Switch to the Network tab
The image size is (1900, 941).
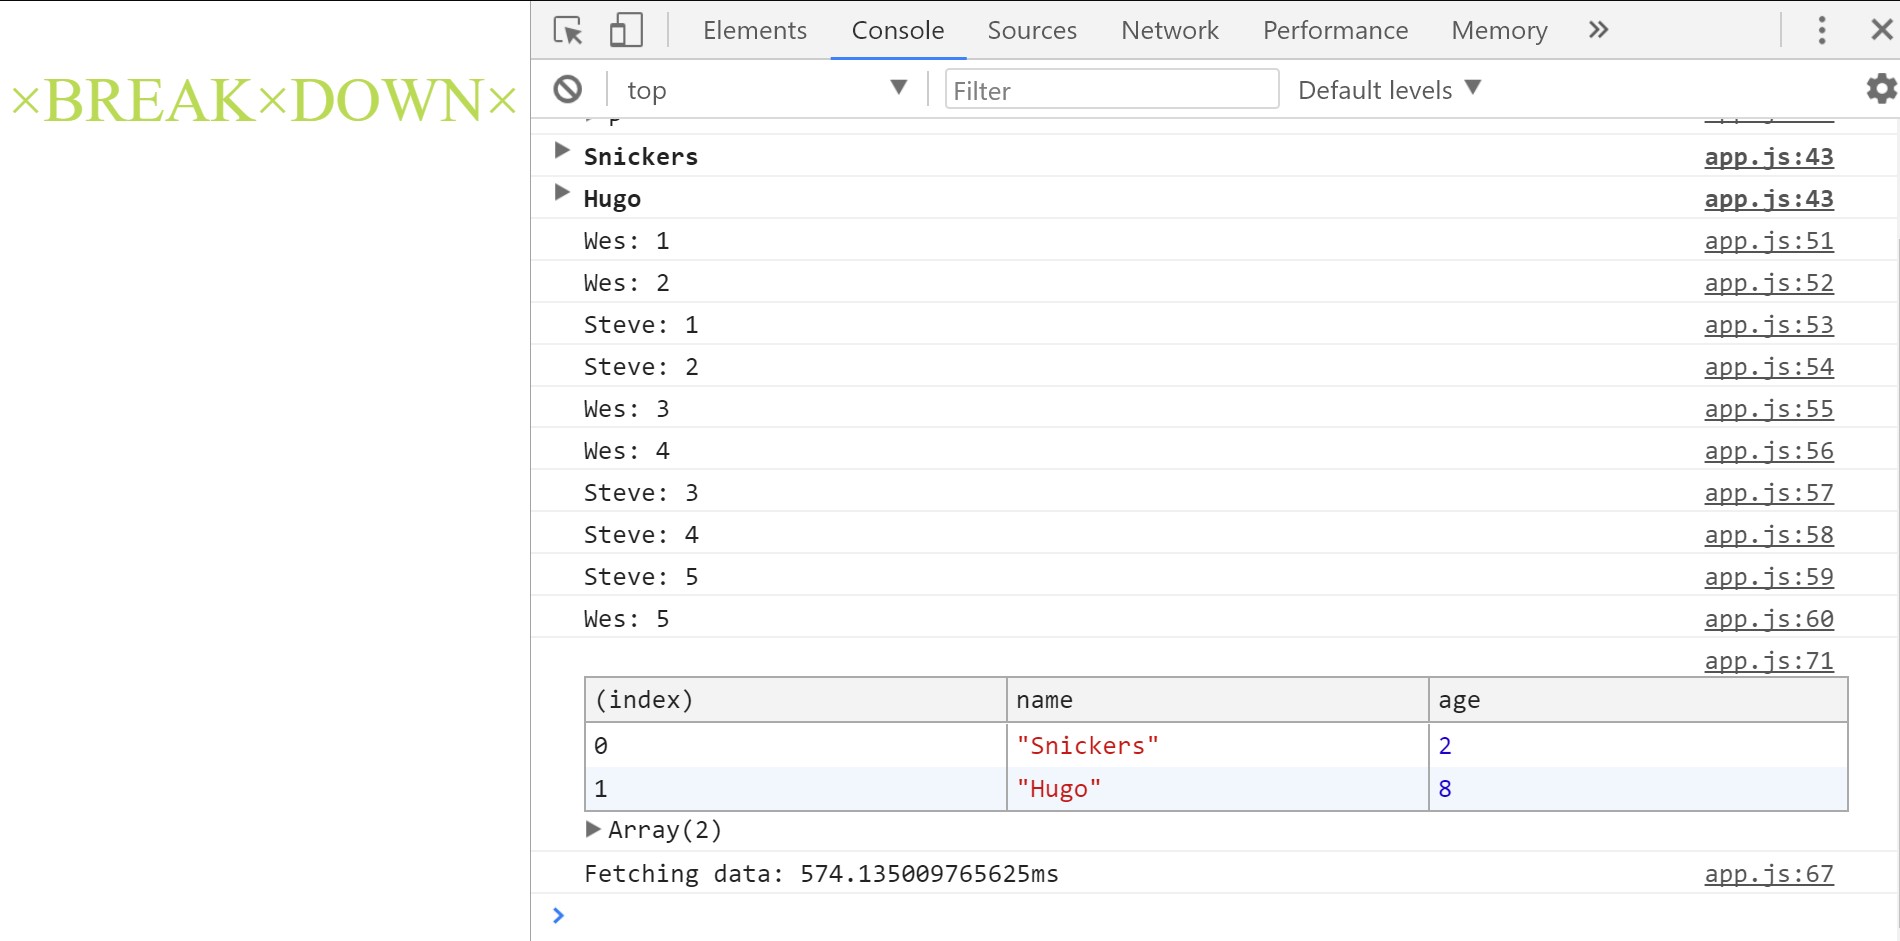pyautogui.click(x=1170, y=30)
